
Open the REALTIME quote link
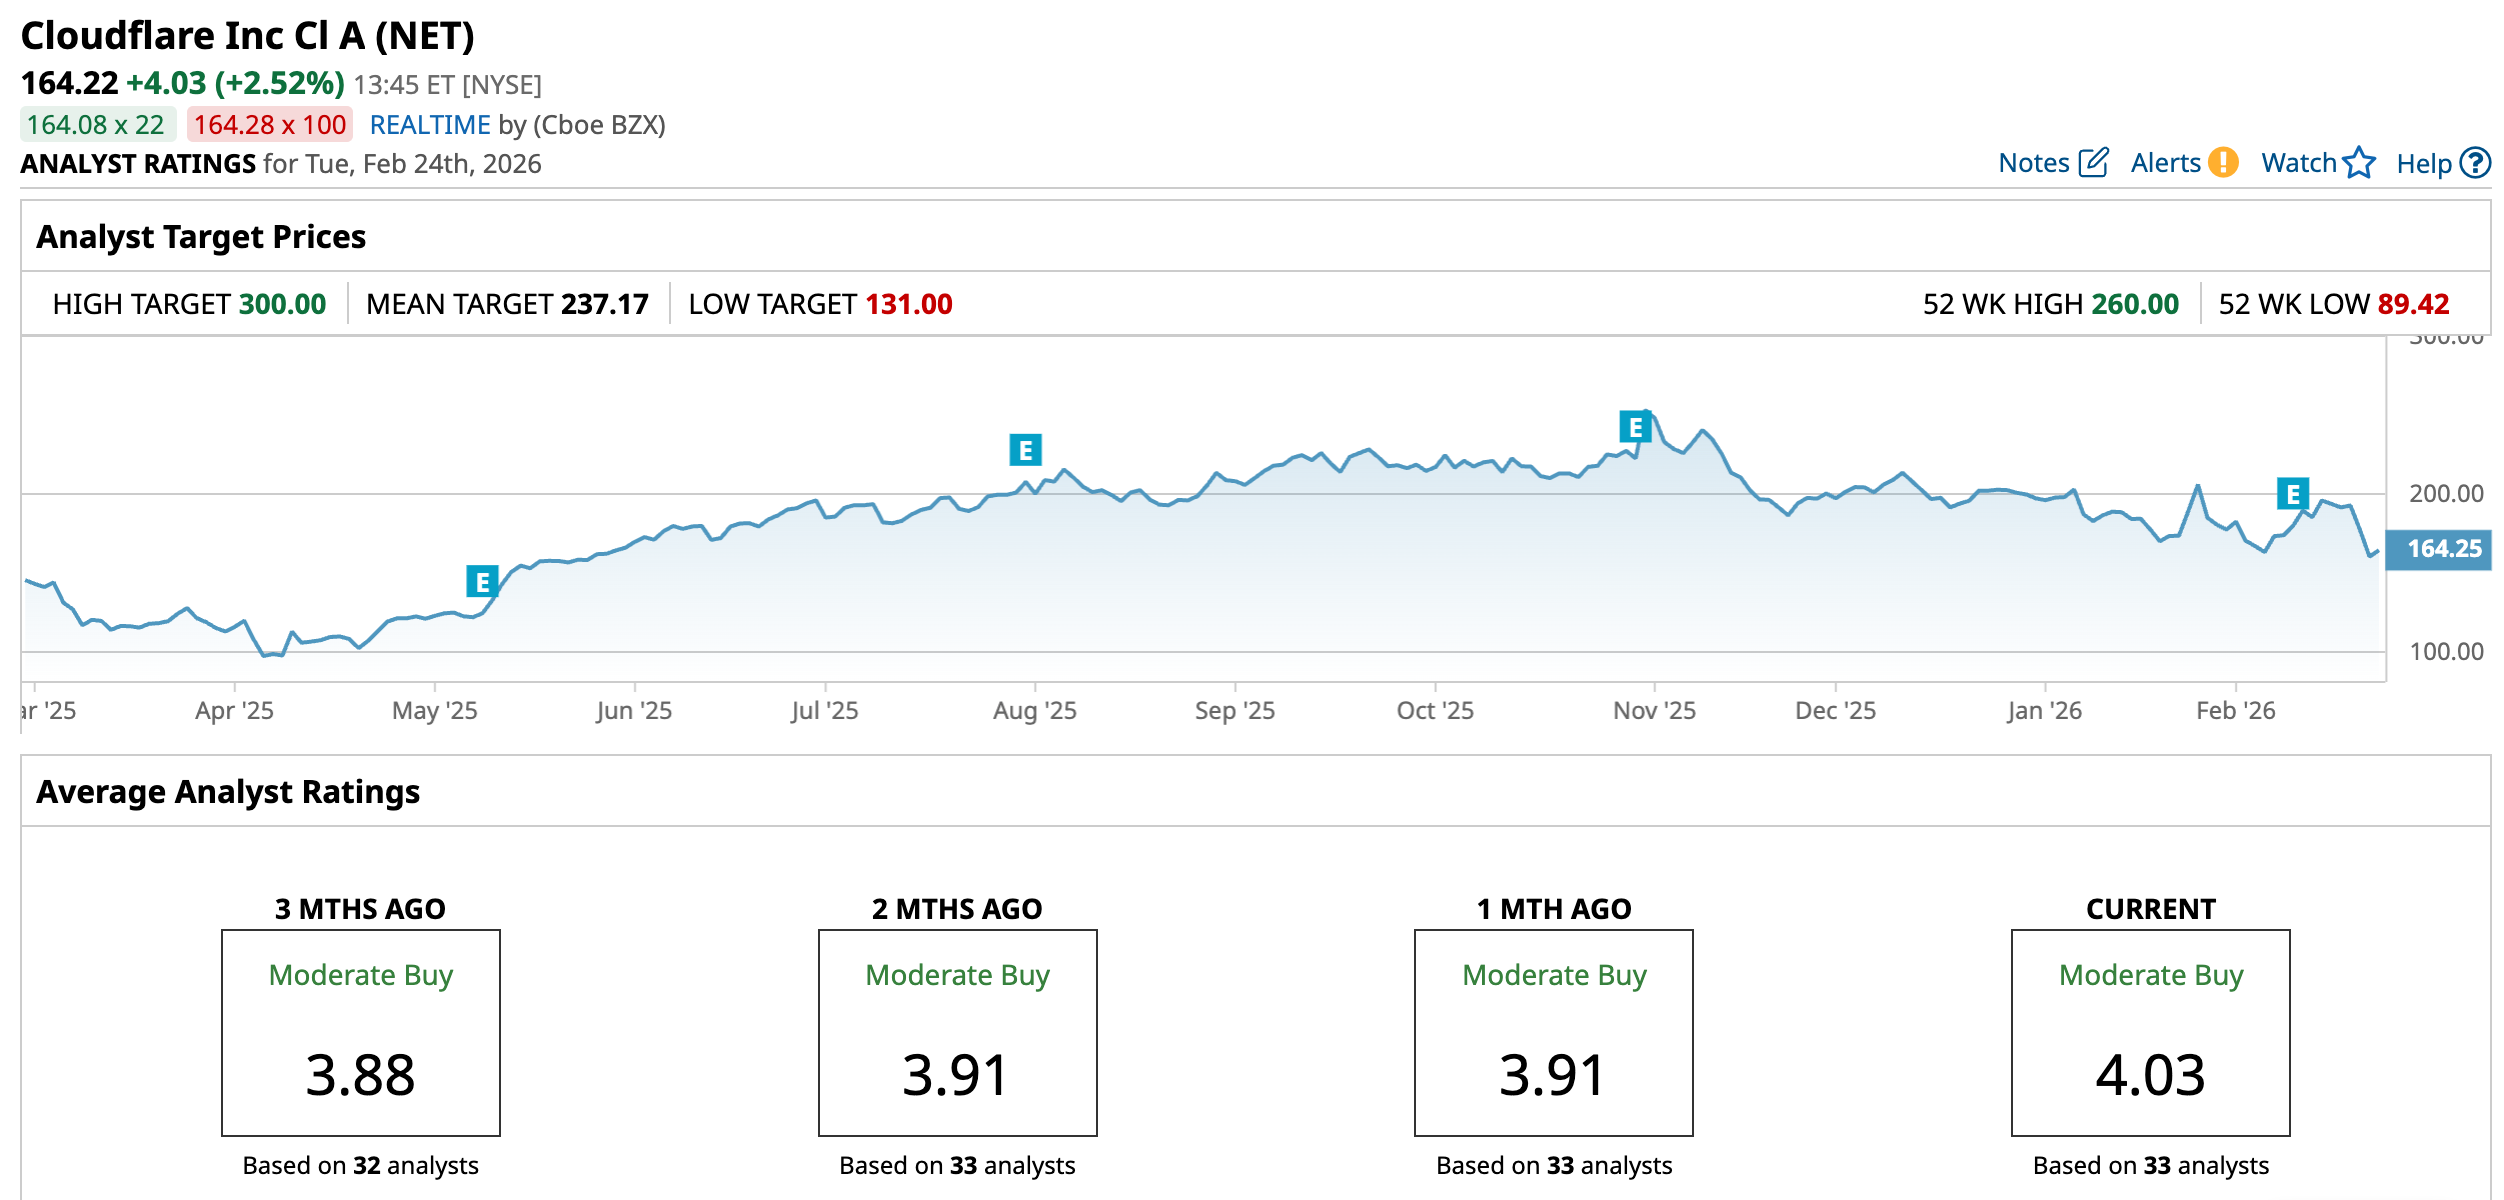(430, 125)
